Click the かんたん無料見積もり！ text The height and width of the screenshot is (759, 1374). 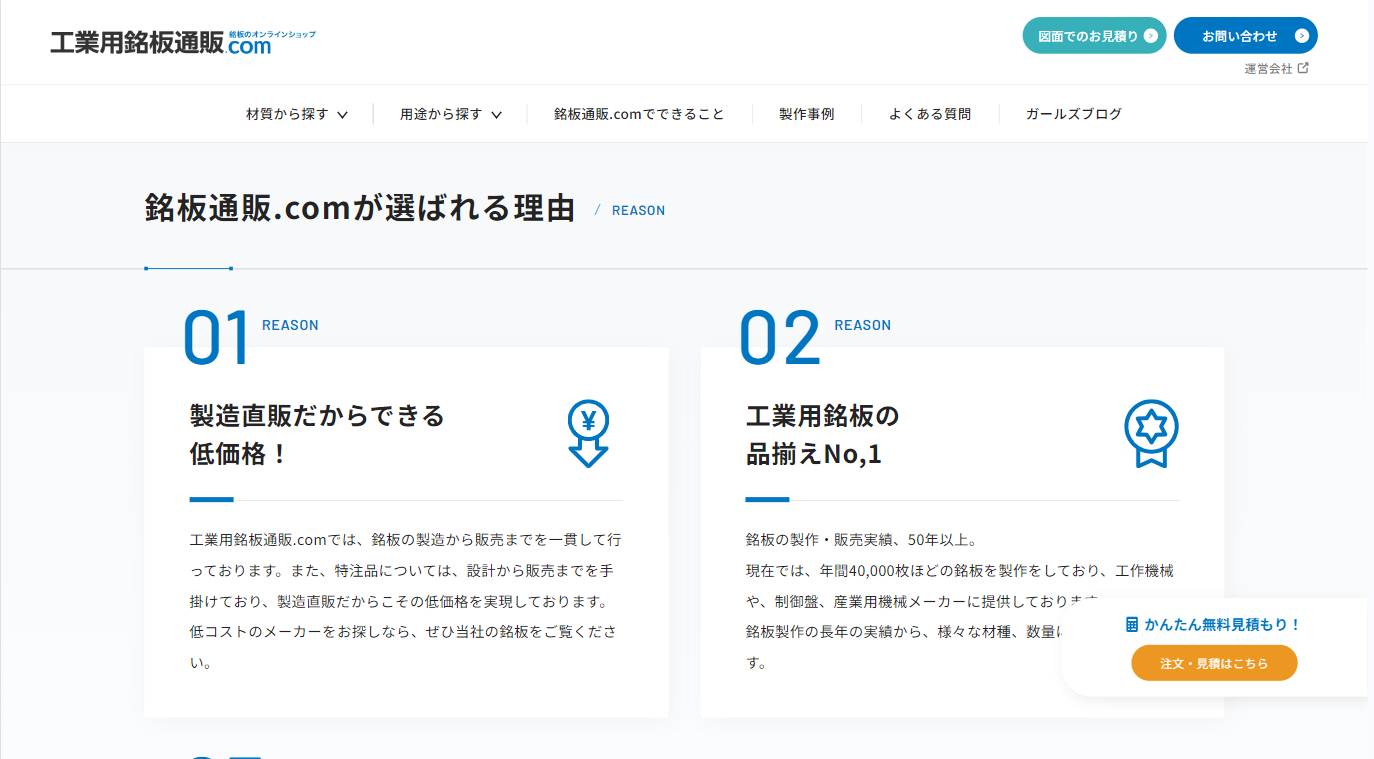click(1223, 624)
